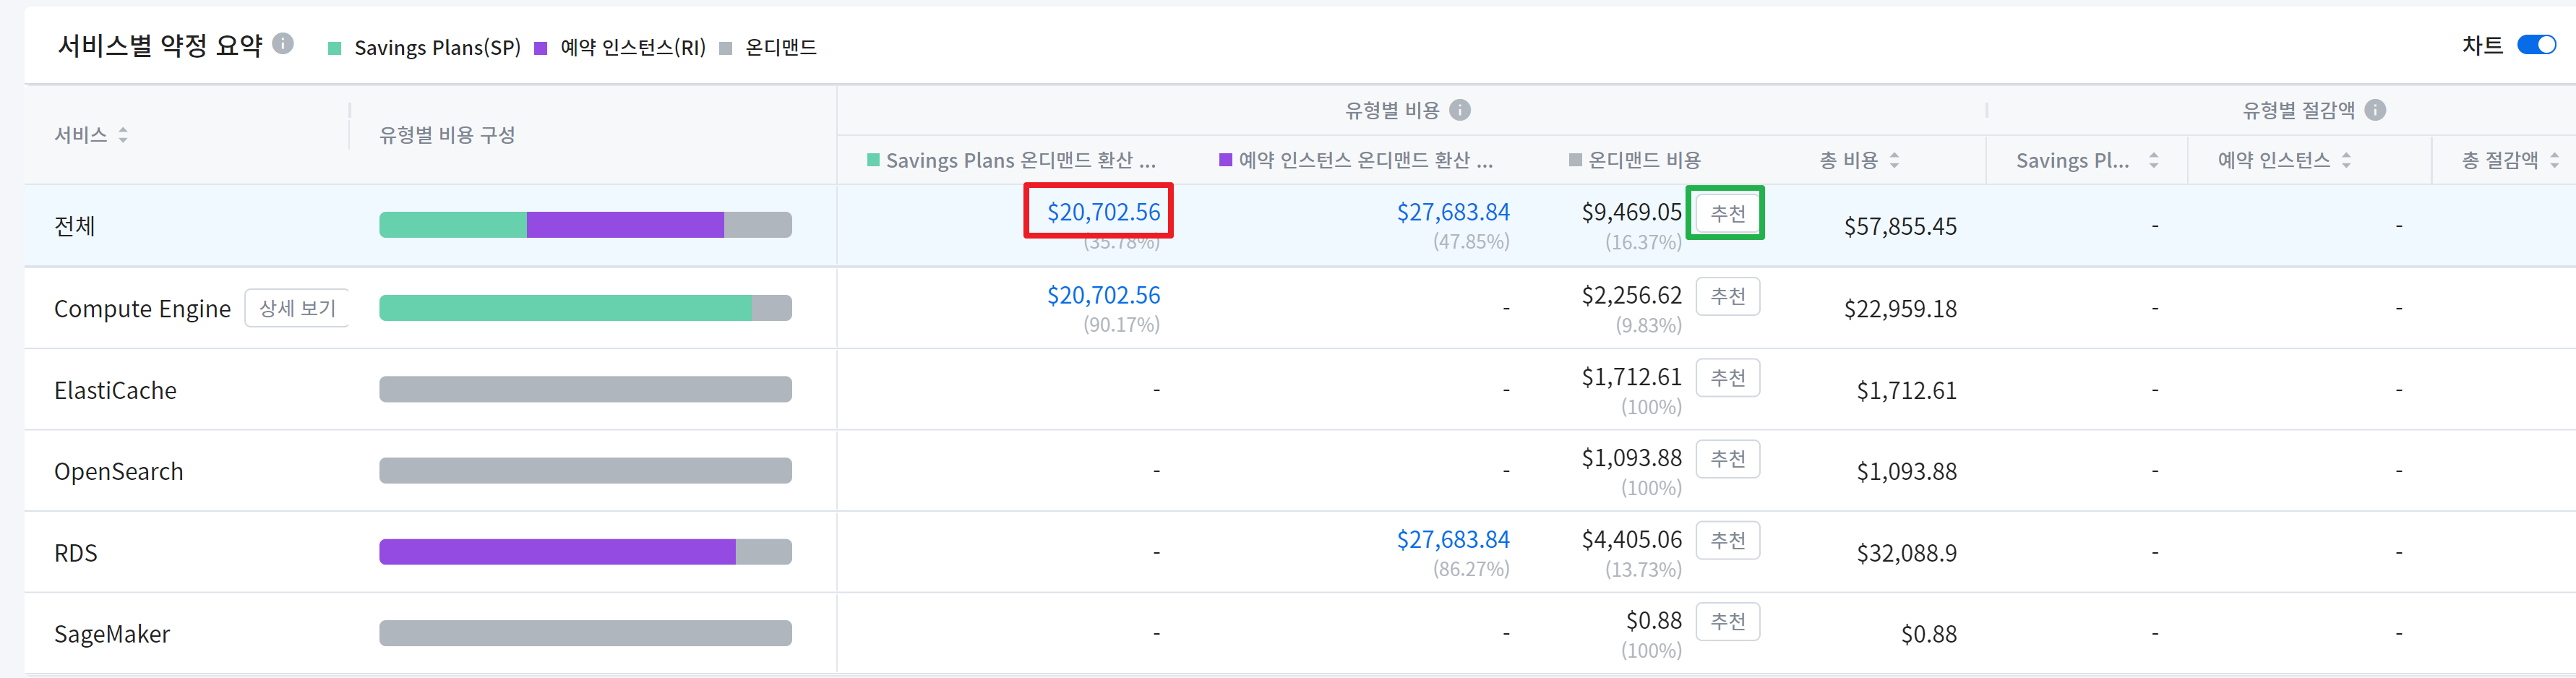The image size is (2576, 678).
Task: Sort by 총 절감액 column arrows
Action: [2554, 160]
